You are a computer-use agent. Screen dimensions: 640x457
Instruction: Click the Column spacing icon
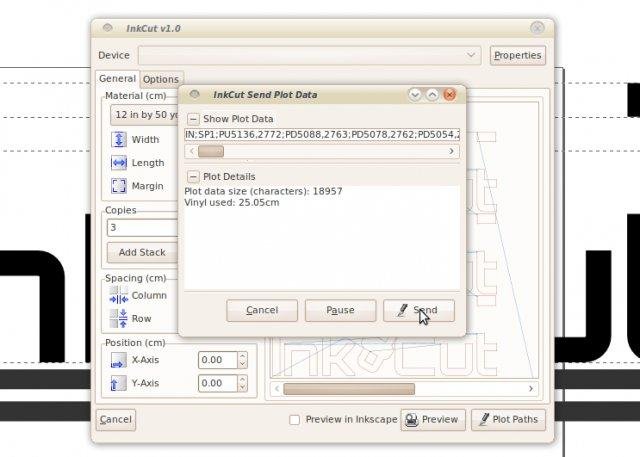click(x=119, y=295)
